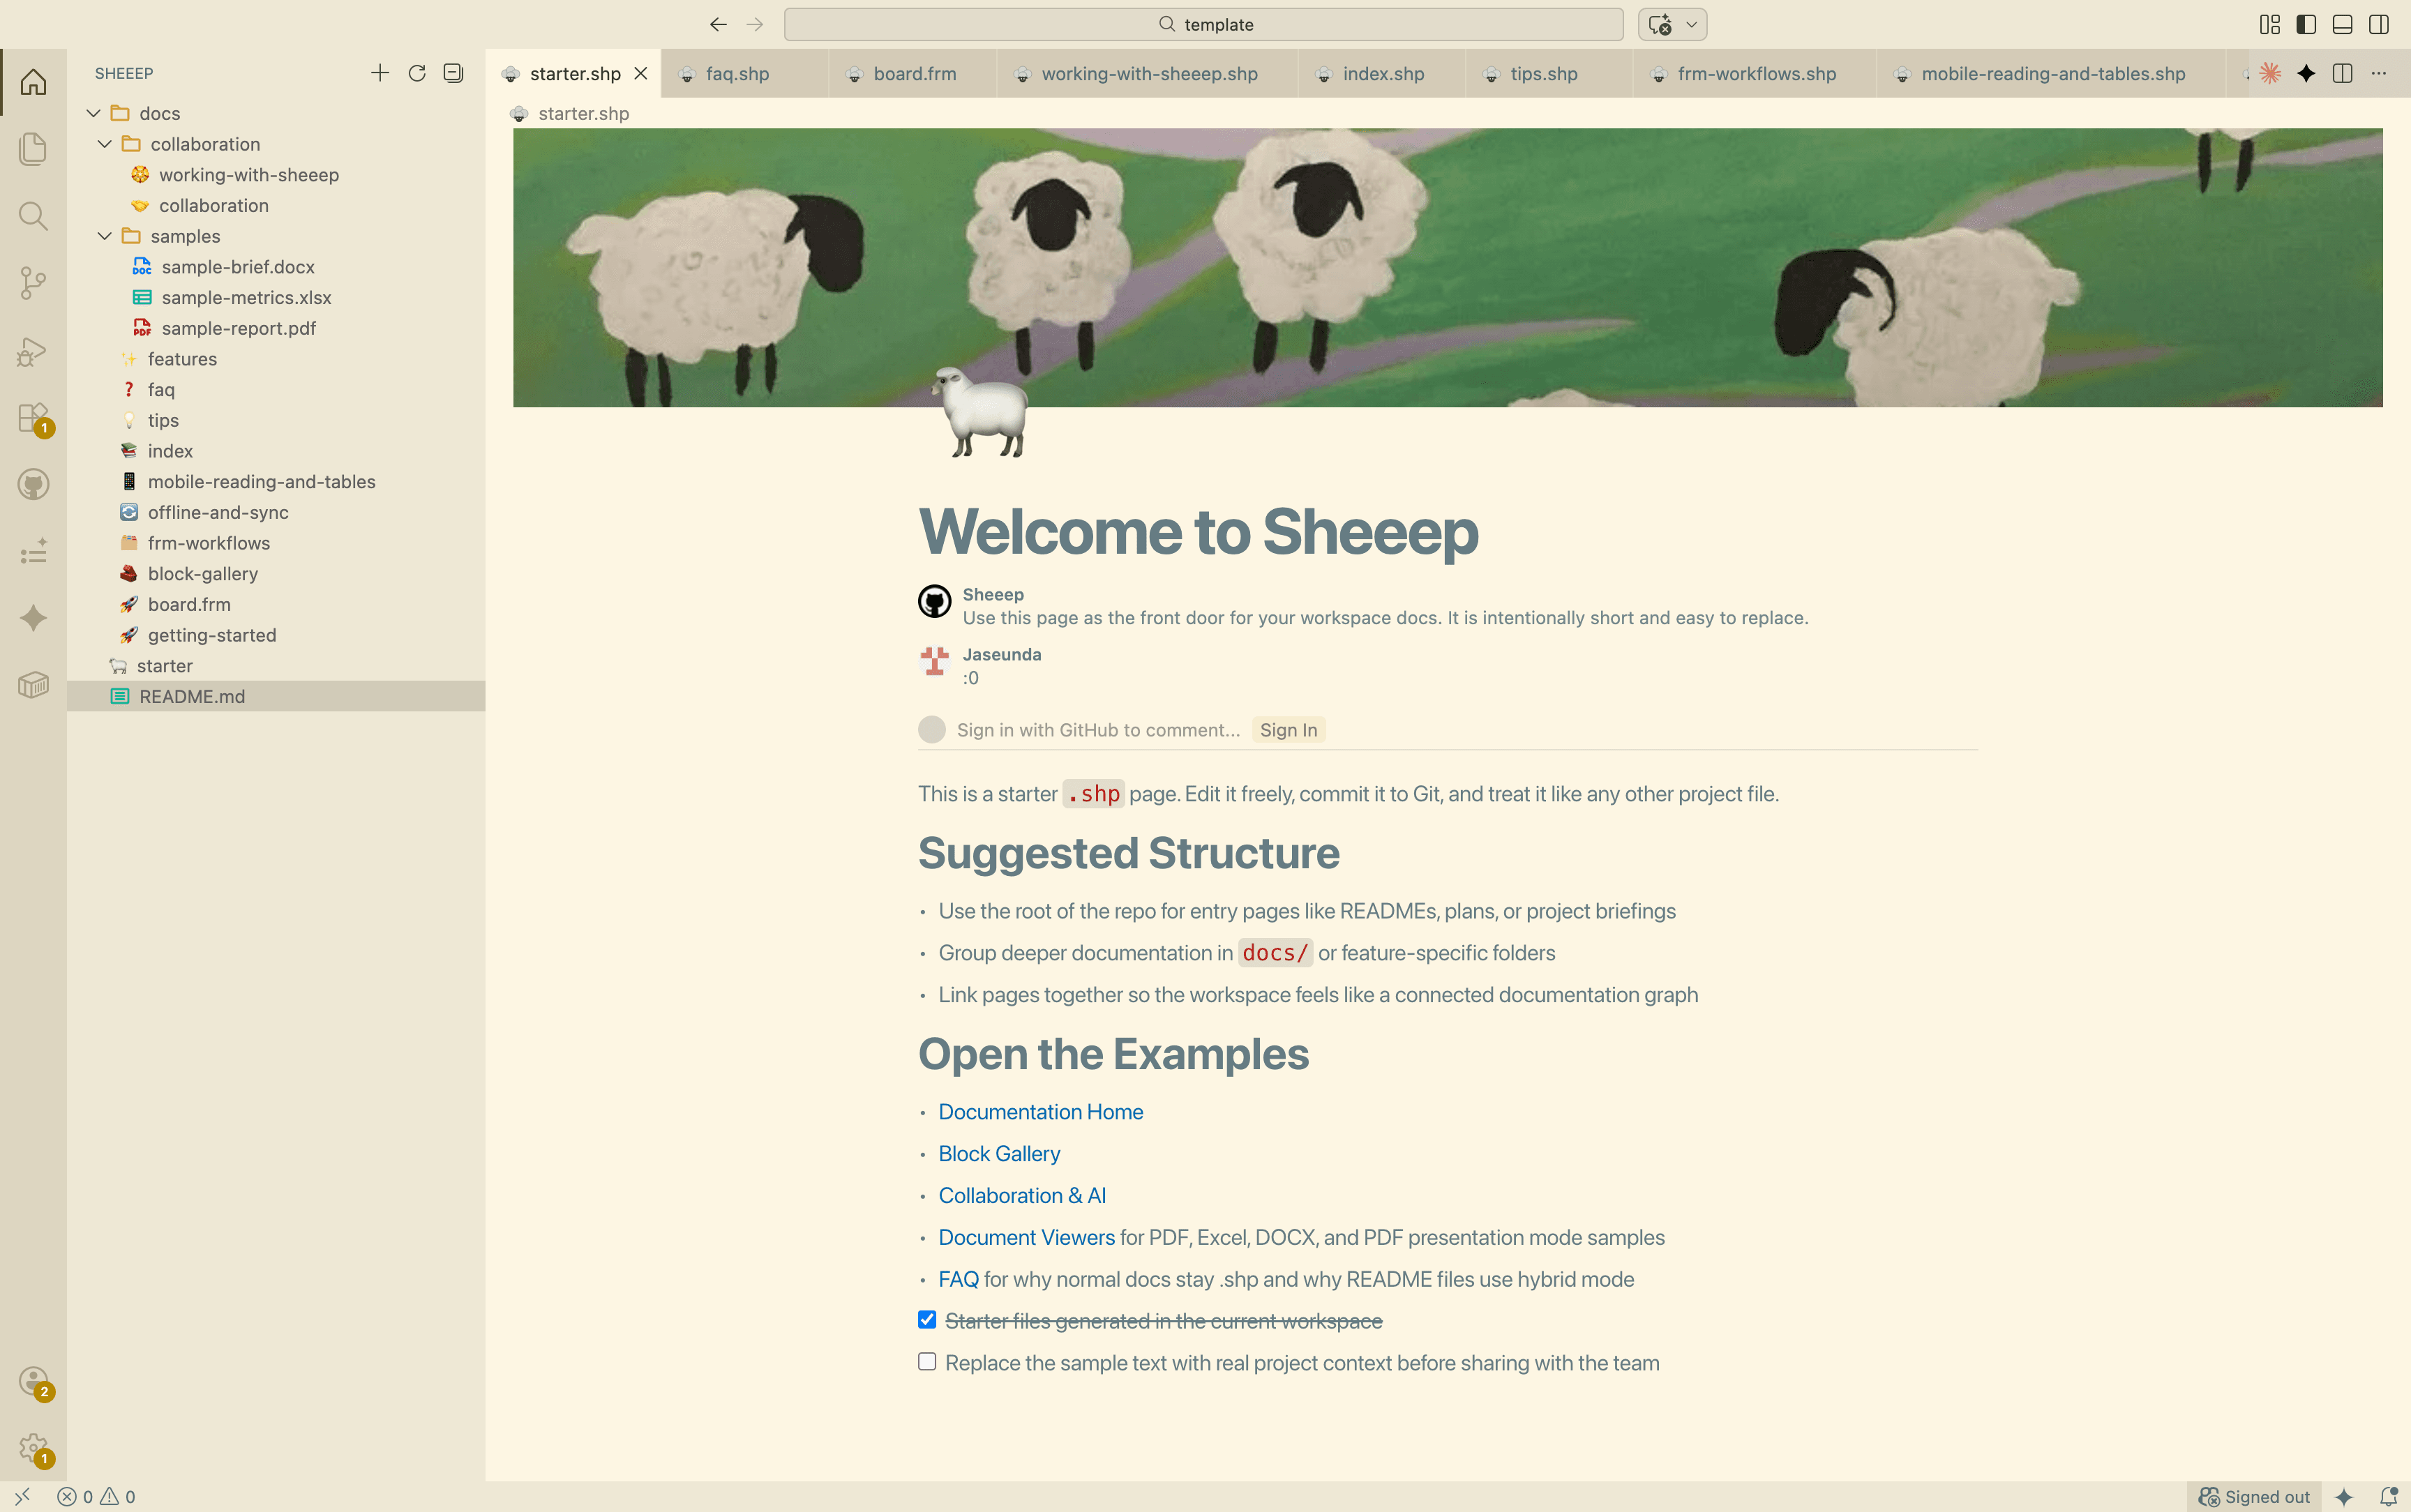Image resolution: width=2411 pixels, height=1512 pixels.
Task: Open the Run and Debug panel
Action: tap(33, 351)
